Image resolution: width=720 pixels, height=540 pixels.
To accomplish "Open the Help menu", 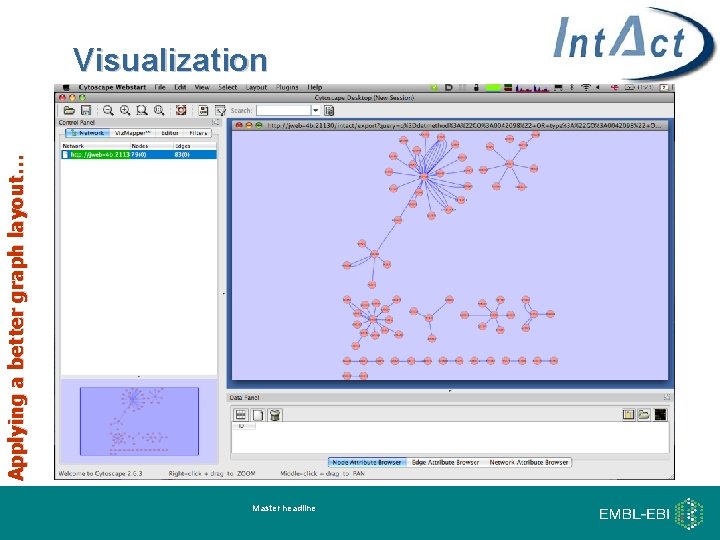I will [x=315, y=87].
